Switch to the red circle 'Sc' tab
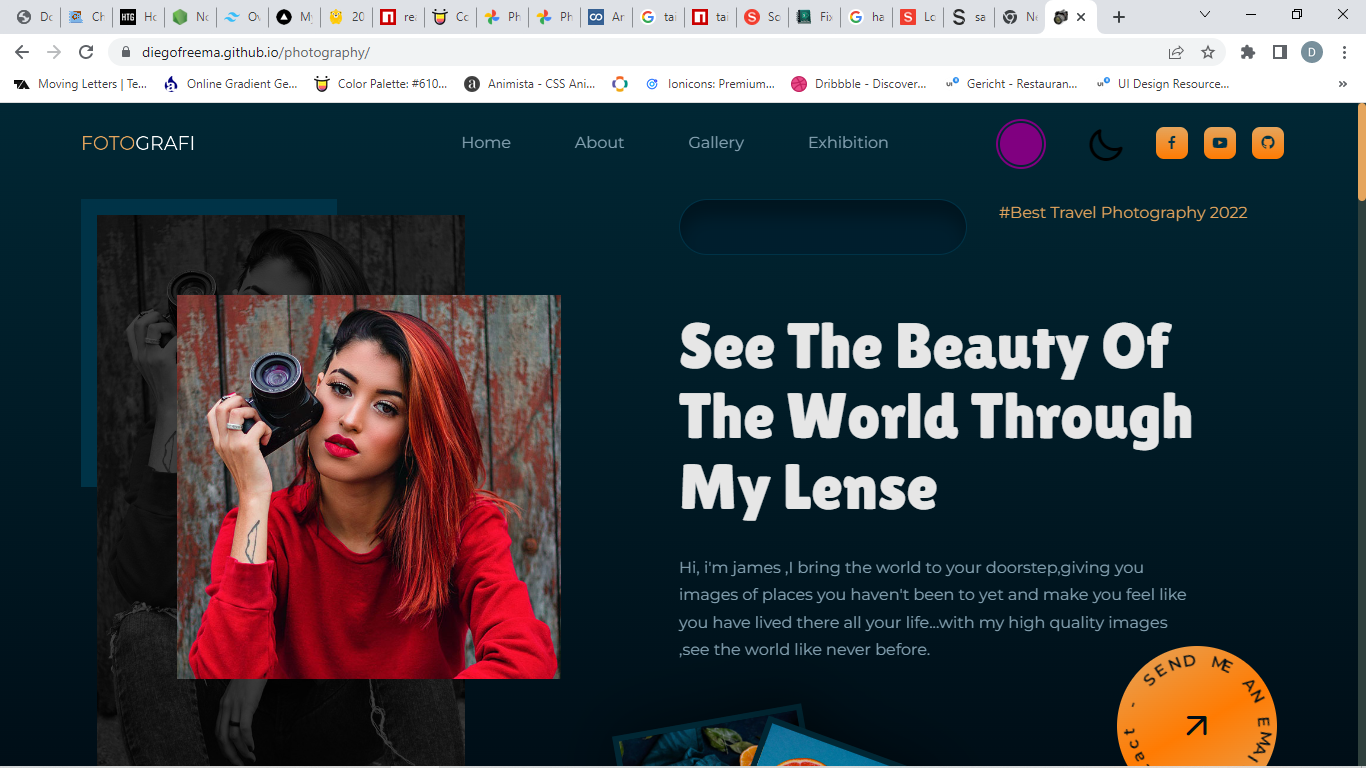The height and width of the screenshot is (768, 1366). pyautogui.click(x=762, y=17)
